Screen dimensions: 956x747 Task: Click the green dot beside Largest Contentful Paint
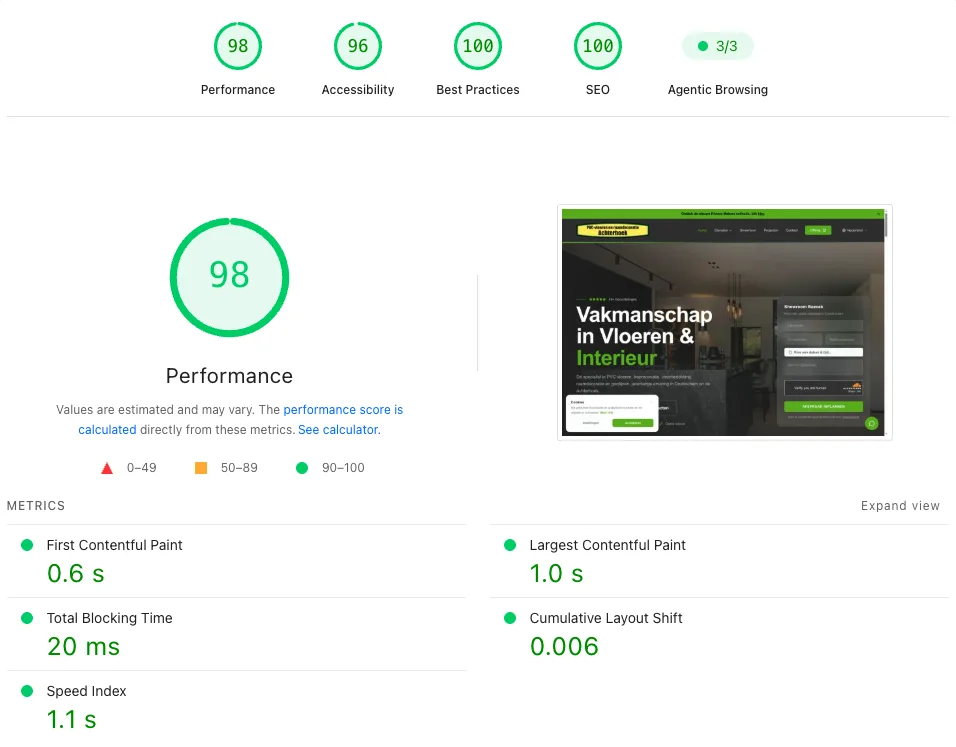click(x=510, y=545)
